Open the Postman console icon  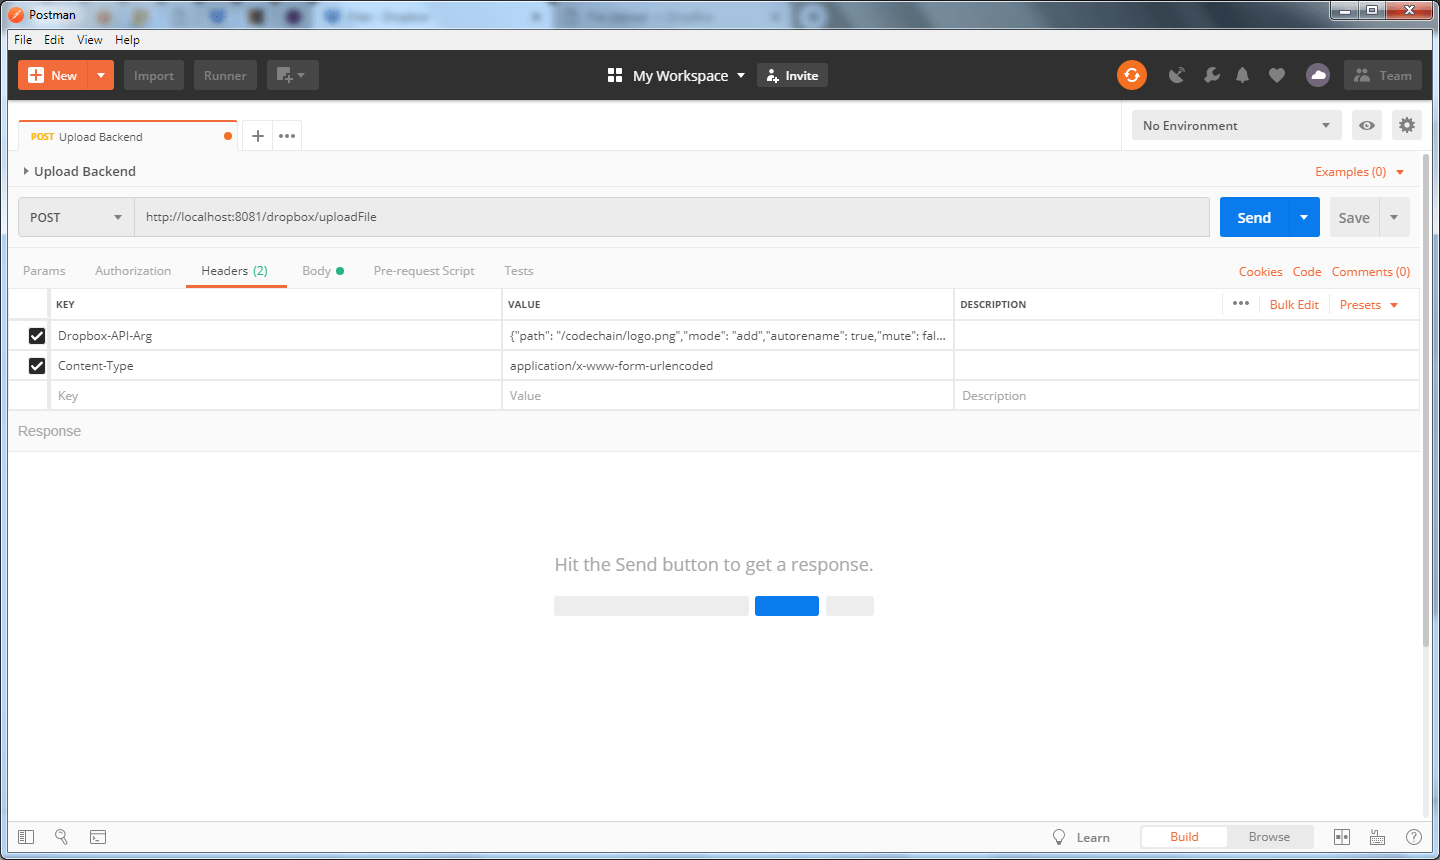[98, 837]
